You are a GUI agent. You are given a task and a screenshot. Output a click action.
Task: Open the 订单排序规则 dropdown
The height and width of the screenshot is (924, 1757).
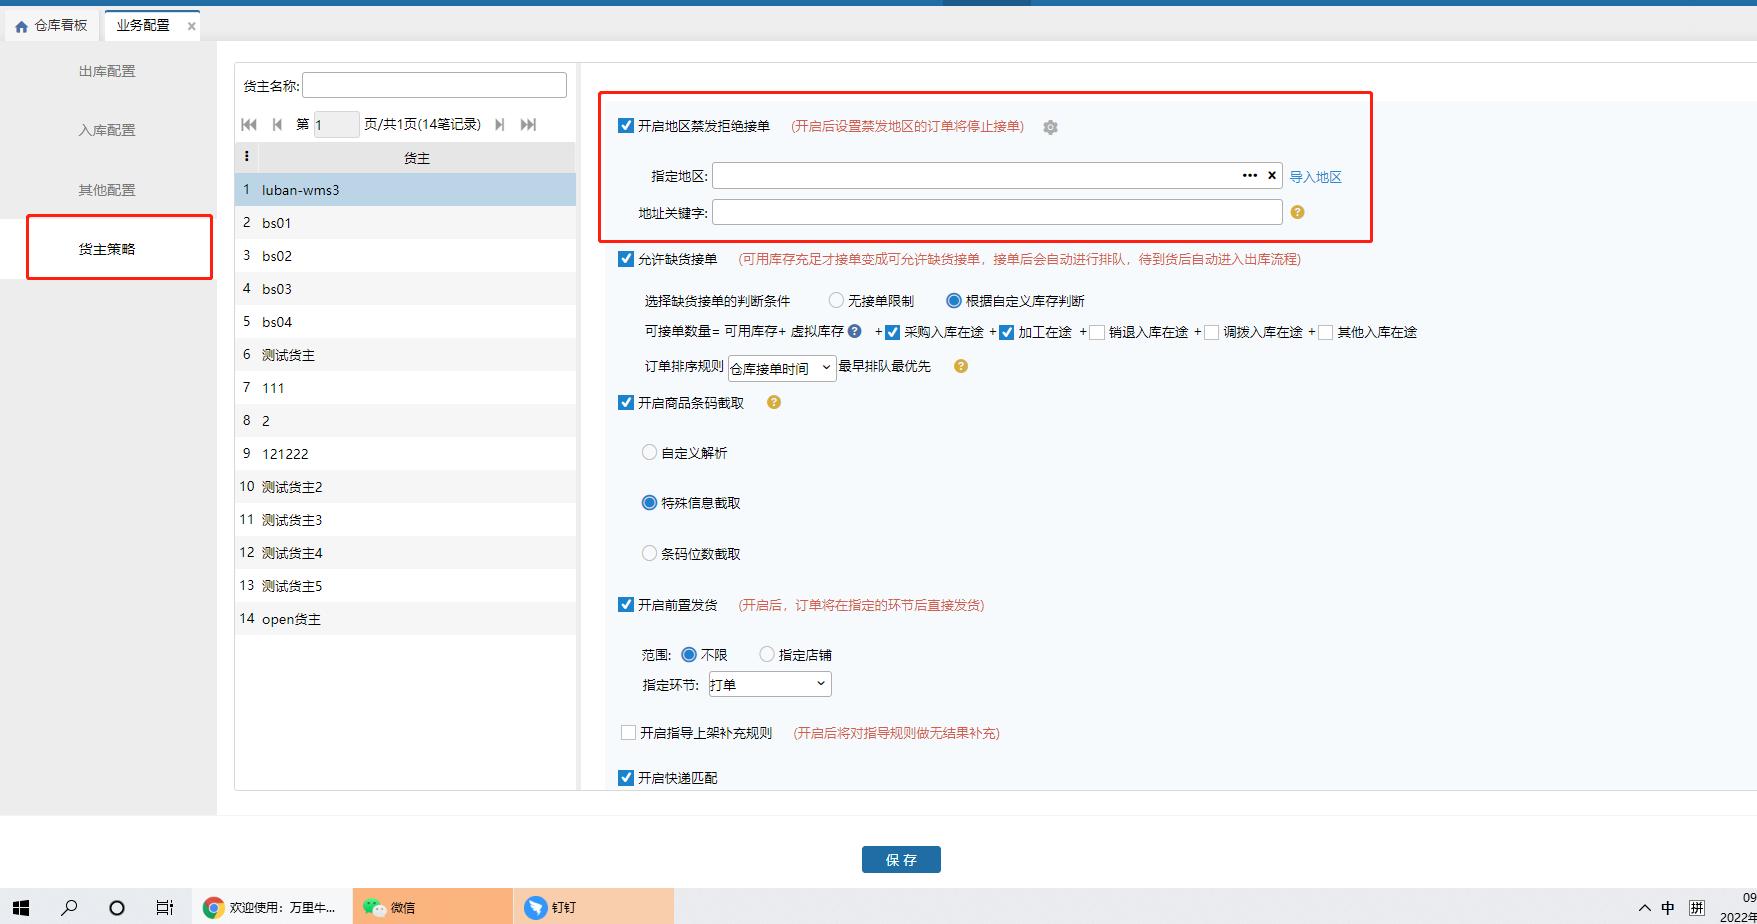pyautogui.click(x=781, y=367)
